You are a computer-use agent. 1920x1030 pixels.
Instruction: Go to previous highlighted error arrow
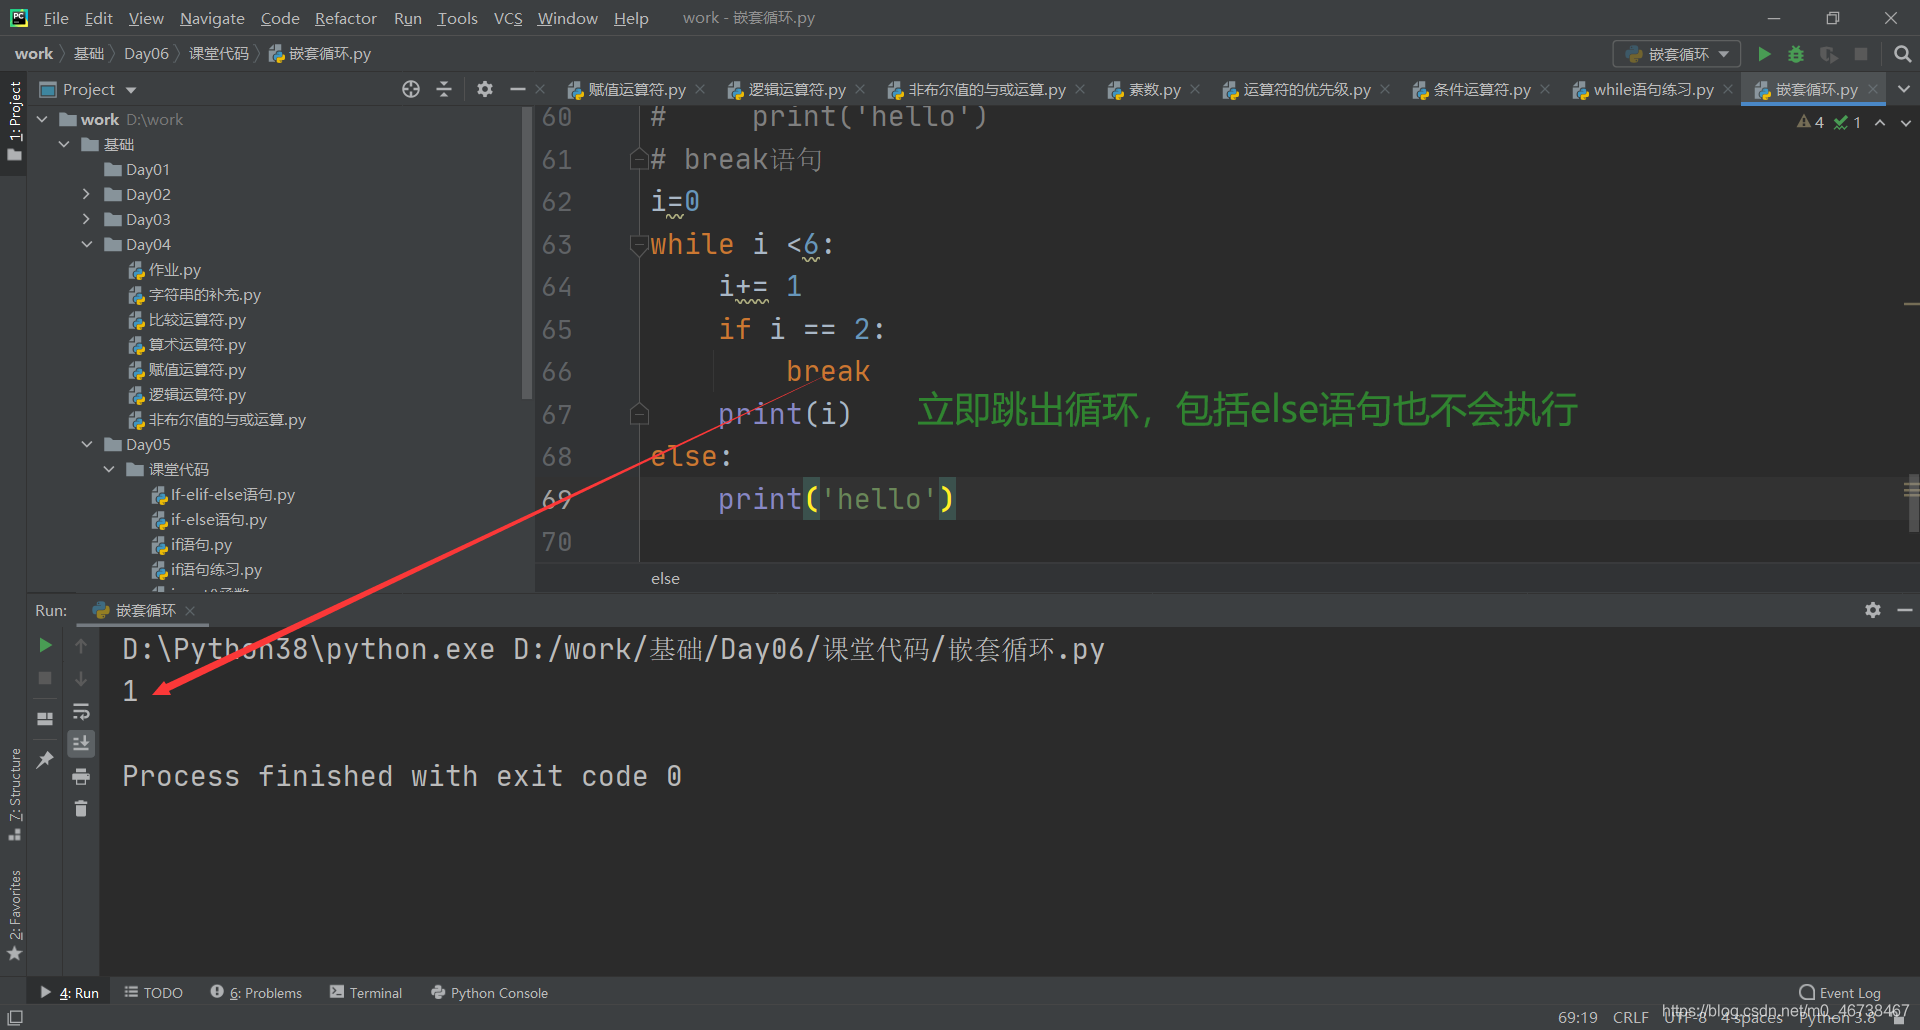pyautogui.click(x=1880, y=122)
